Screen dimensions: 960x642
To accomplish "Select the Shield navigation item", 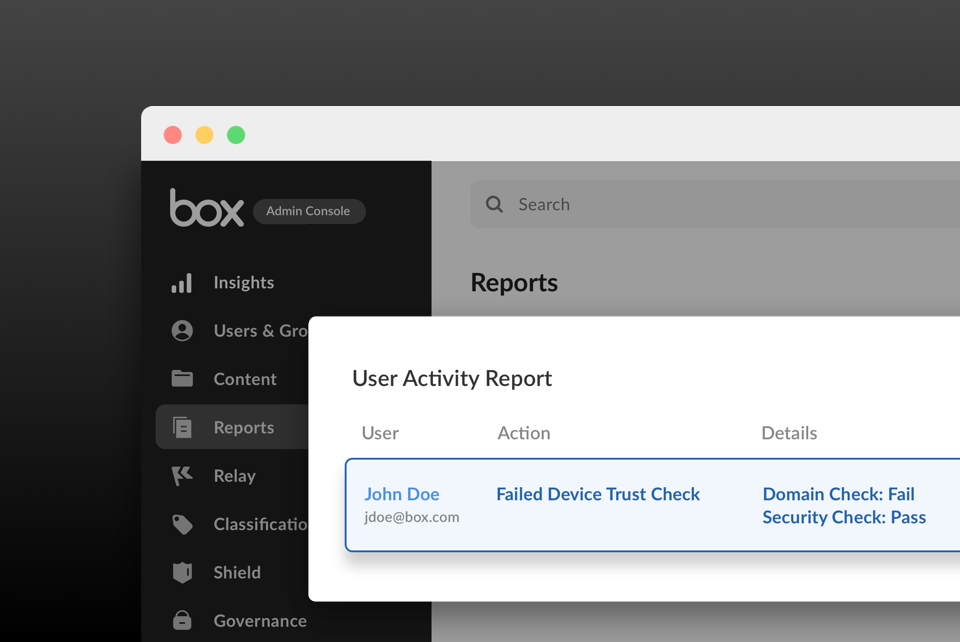I will coord(236,572).
